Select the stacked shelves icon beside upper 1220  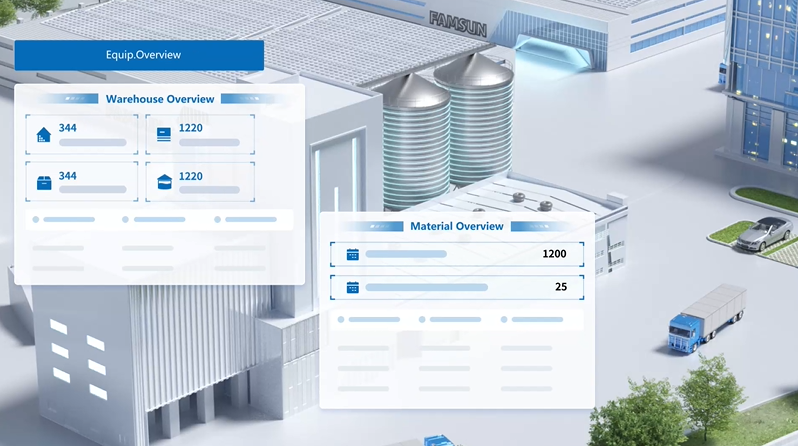pyautogui.click(x=164, y=135)
